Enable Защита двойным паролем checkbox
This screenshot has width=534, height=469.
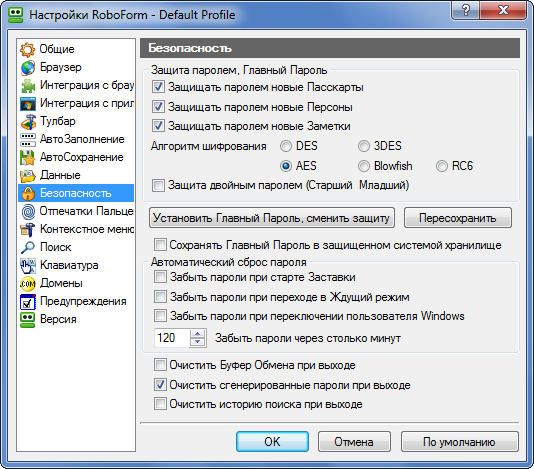158,186
